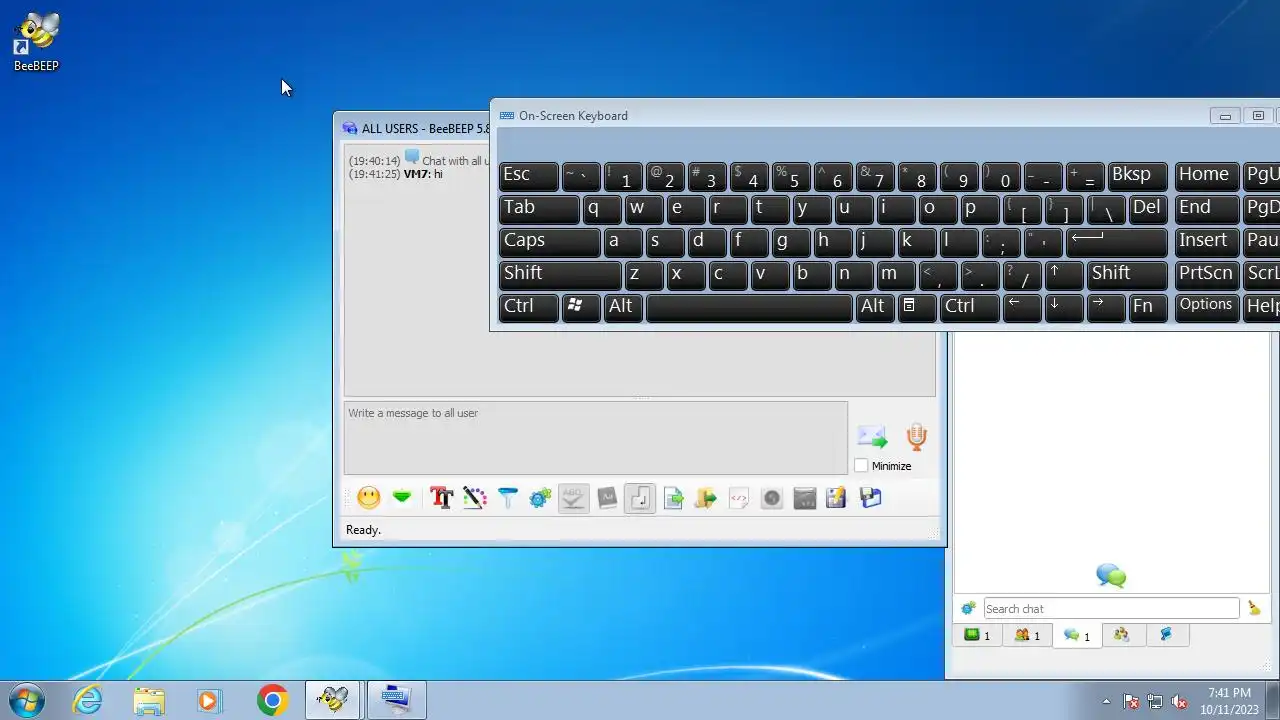Click the send file document icon
1280x720 pixels.
click(x=673, y=497)
